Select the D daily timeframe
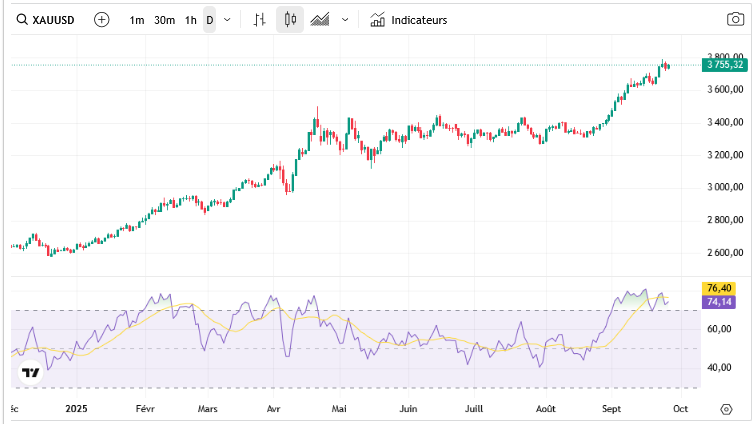The height and width of the screenshot is (424, 755). coord(209,20)
